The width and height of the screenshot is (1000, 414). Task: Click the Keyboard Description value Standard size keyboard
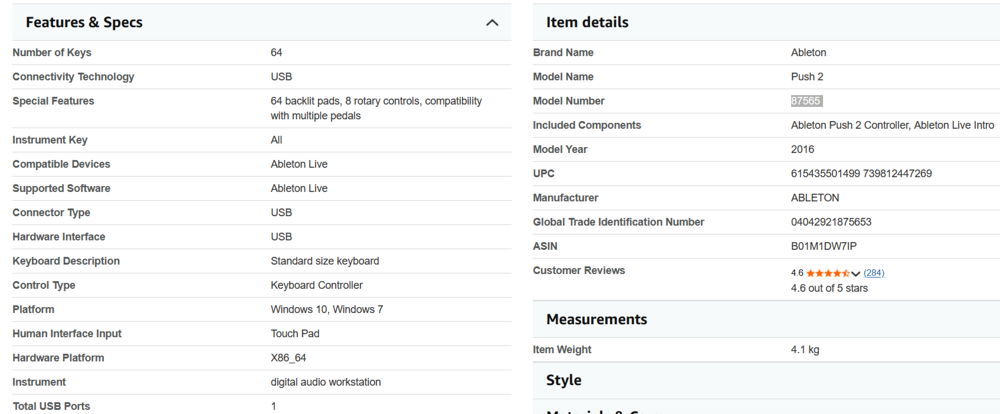click(325, 261)
